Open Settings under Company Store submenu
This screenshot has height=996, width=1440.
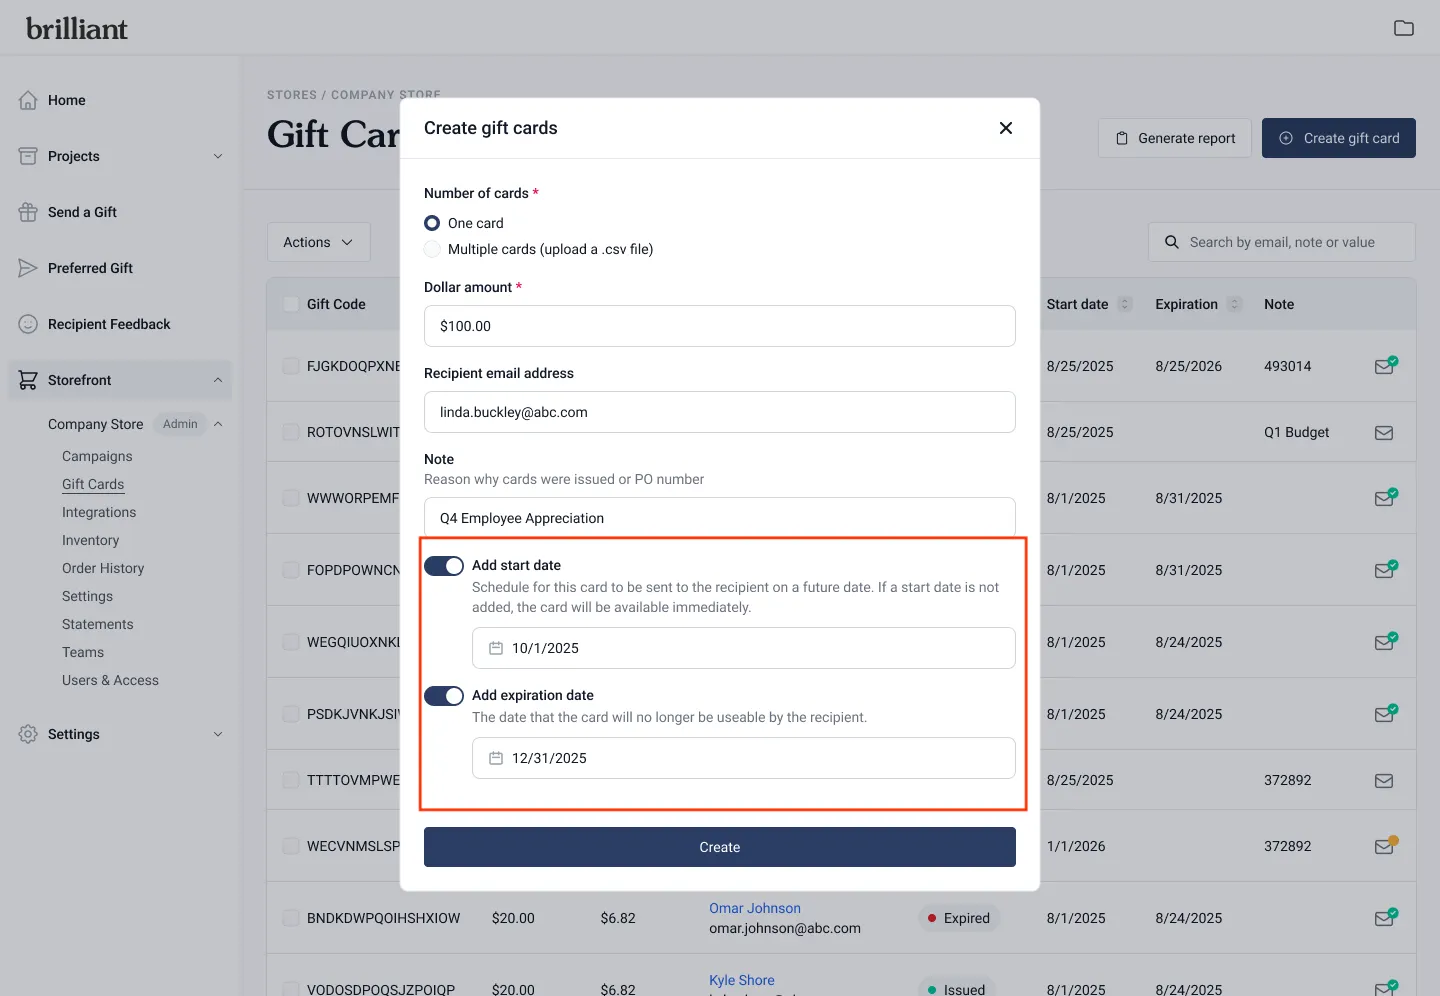(87, 596)
